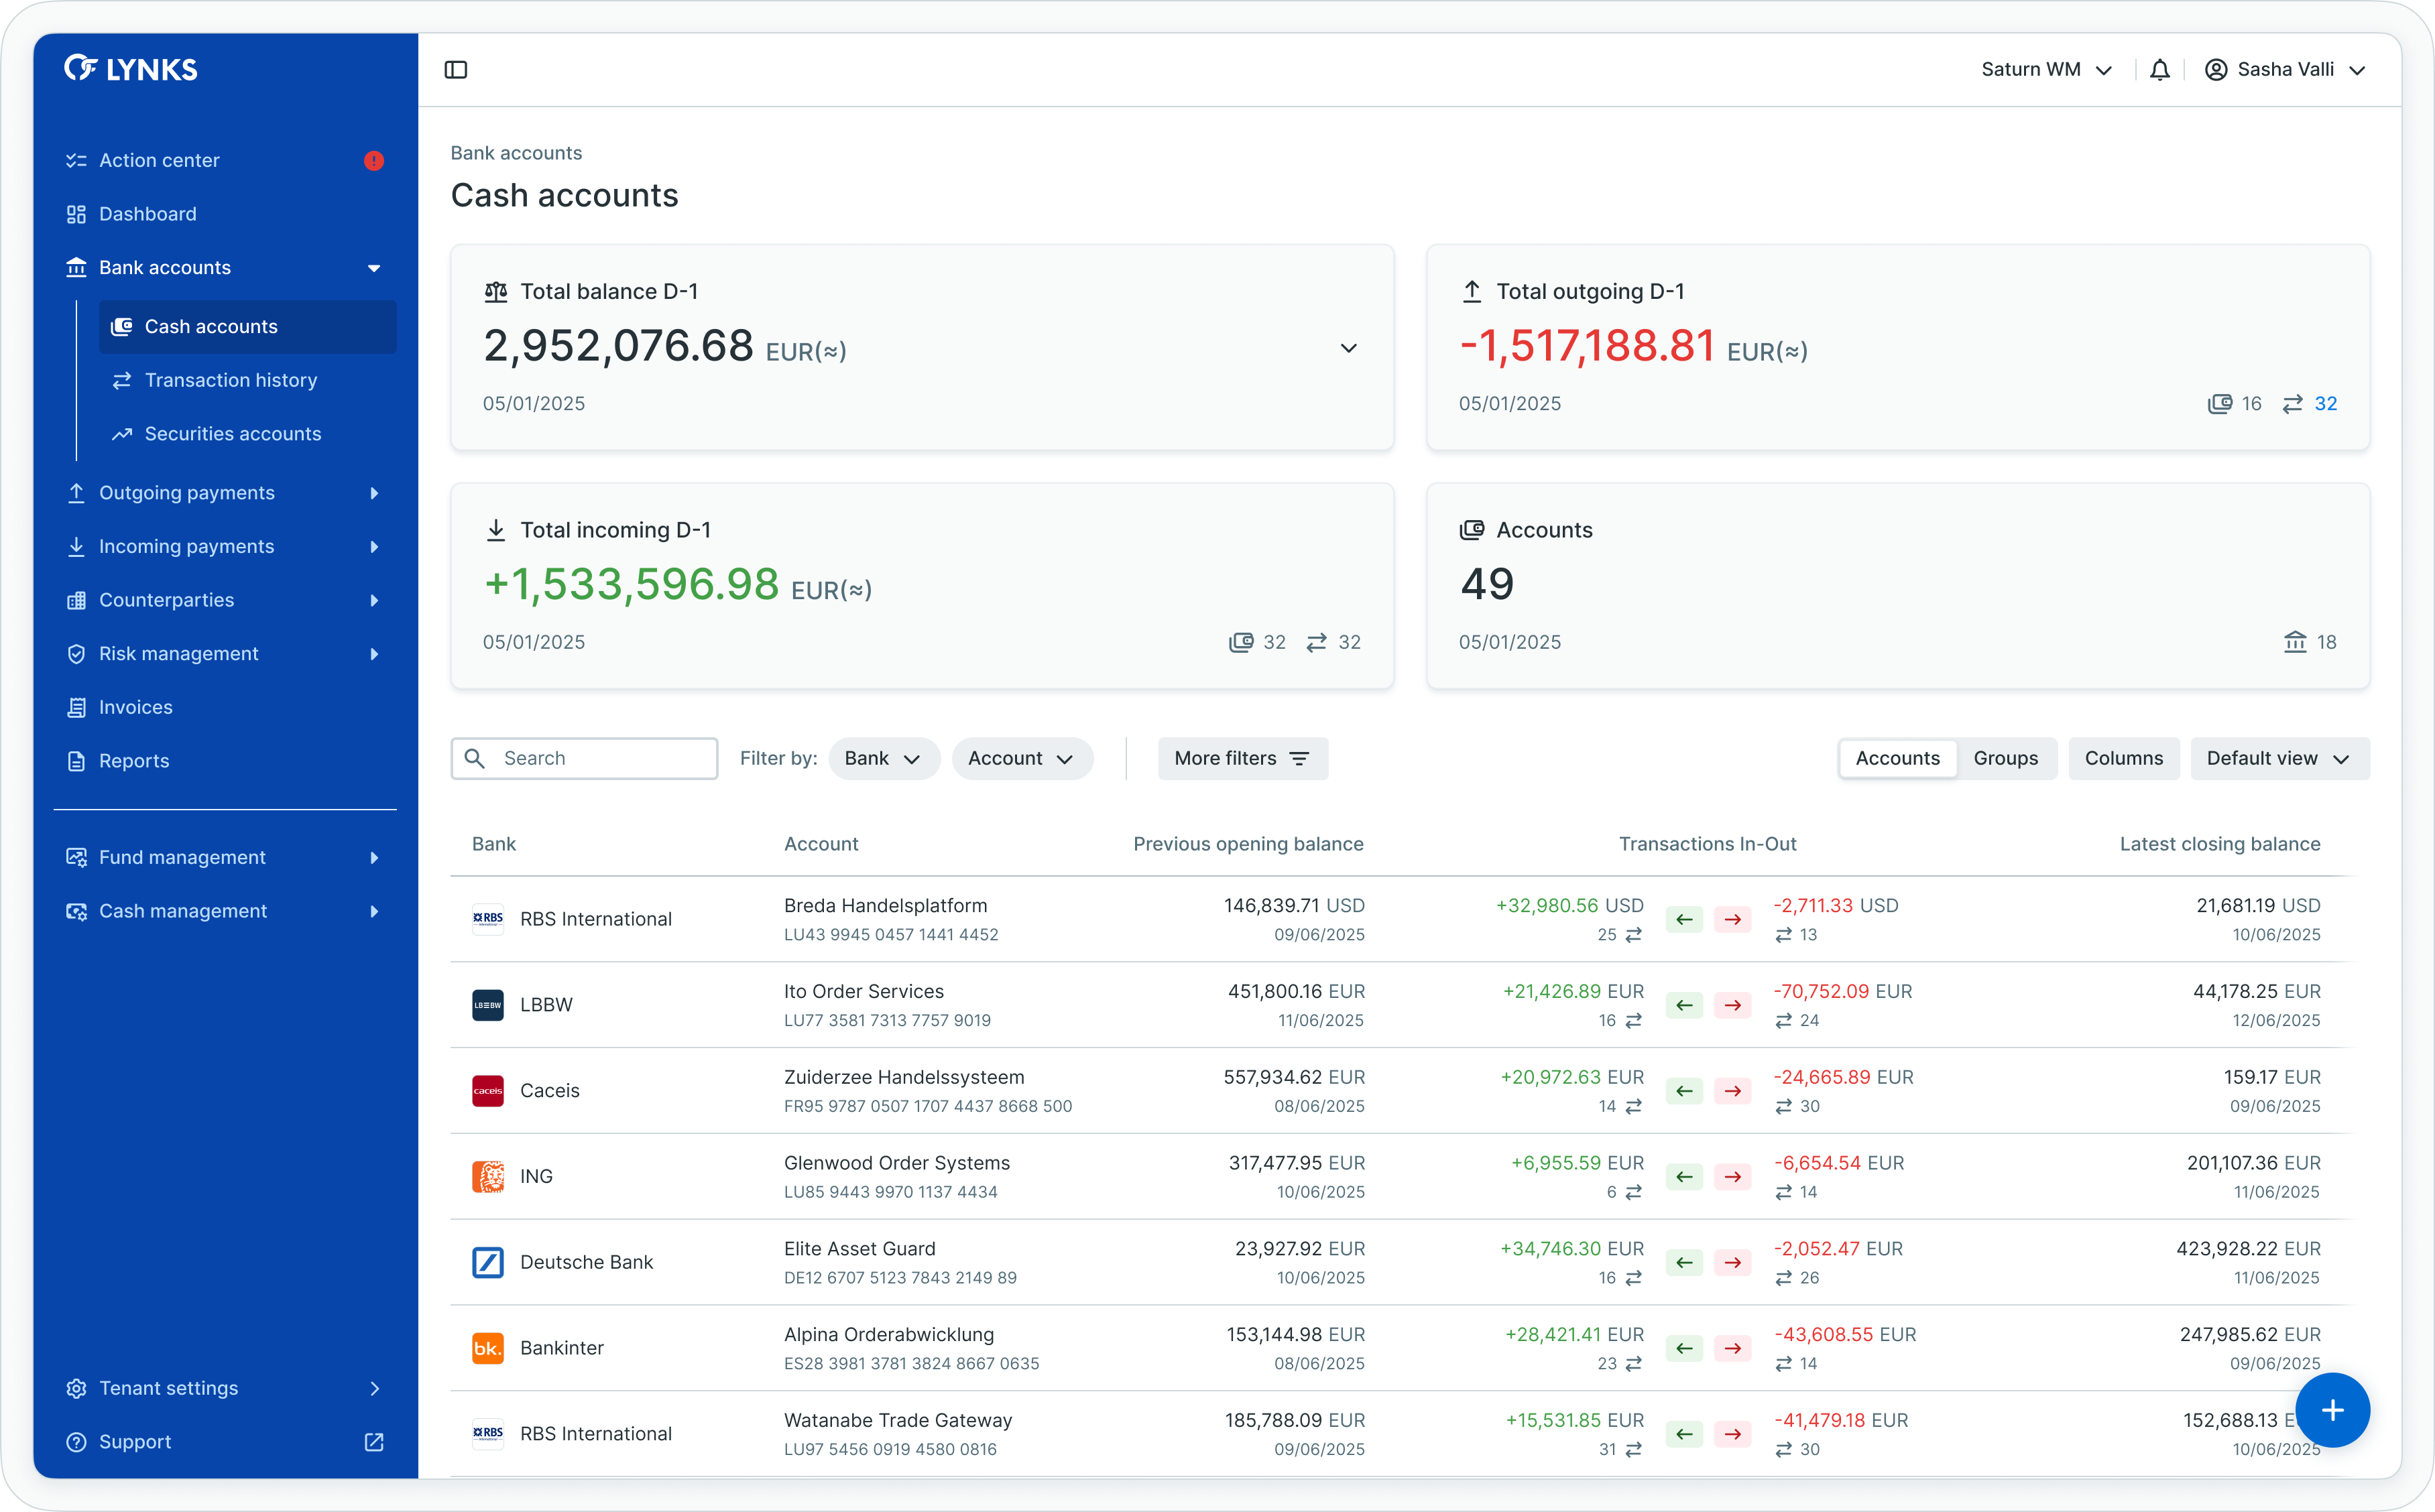Open the Support external link icon
2435x1512 pixels.
[374, 1442]
